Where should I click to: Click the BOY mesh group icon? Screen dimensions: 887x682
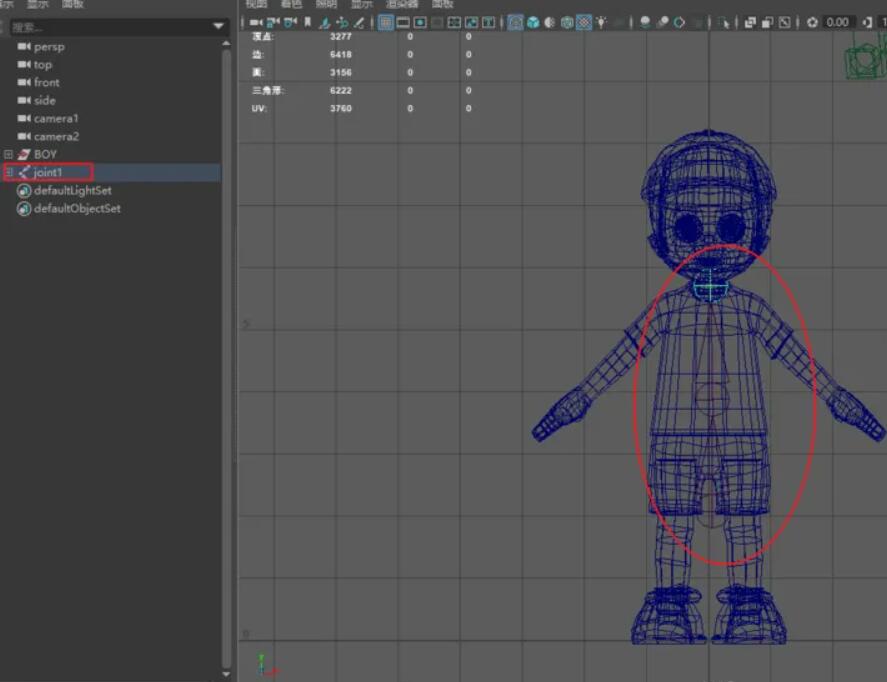(24, 155)
